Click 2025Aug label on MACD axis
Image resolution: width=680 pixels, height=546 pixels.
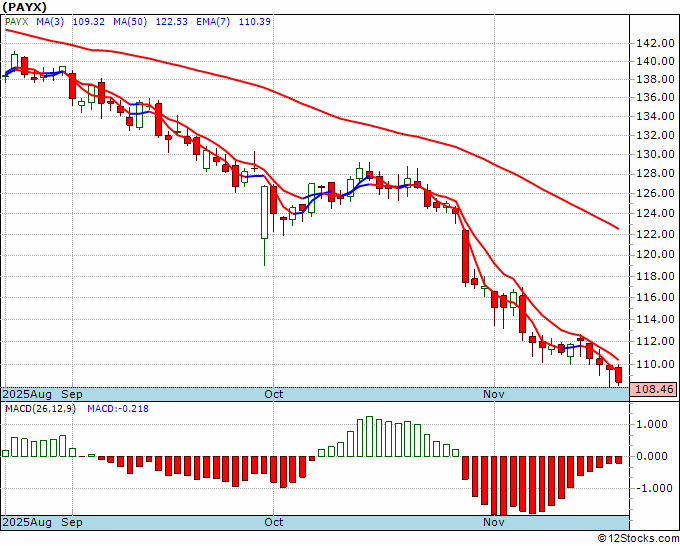click(27, 522)
